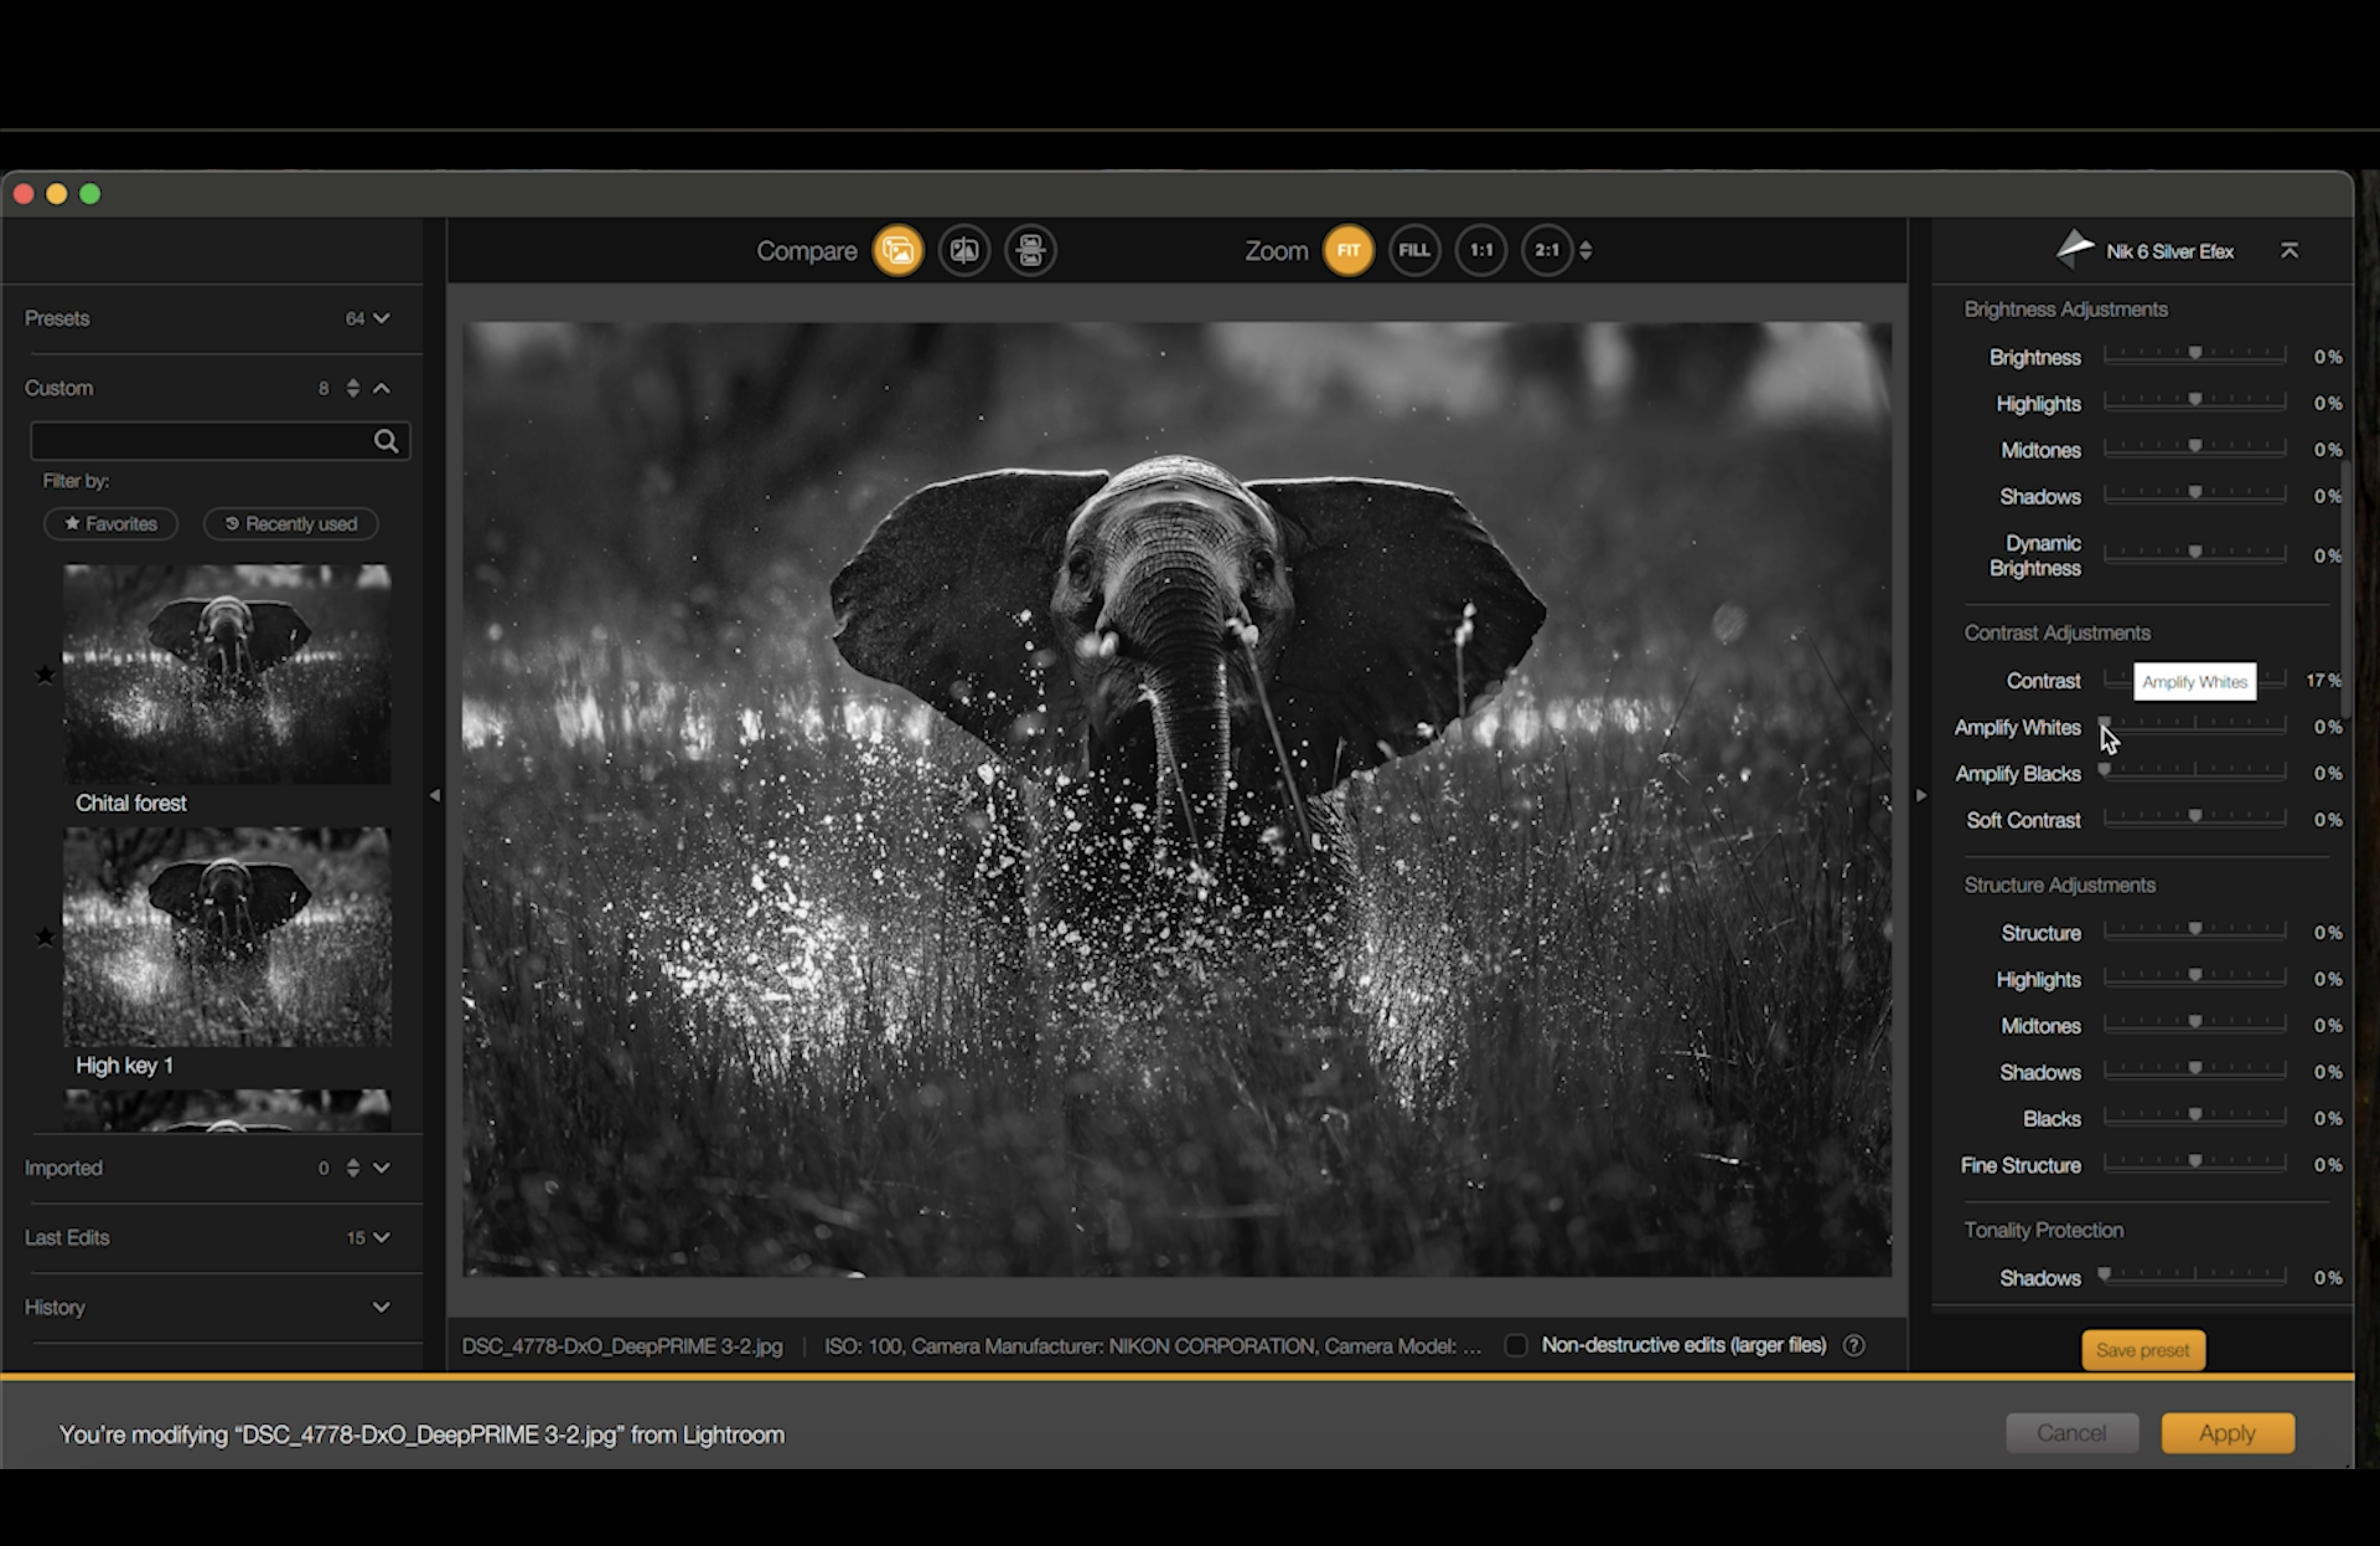Viewport: 2380px width, 1546px height.
Task: Click the Apply button
Action: tap(2227, 1433)
